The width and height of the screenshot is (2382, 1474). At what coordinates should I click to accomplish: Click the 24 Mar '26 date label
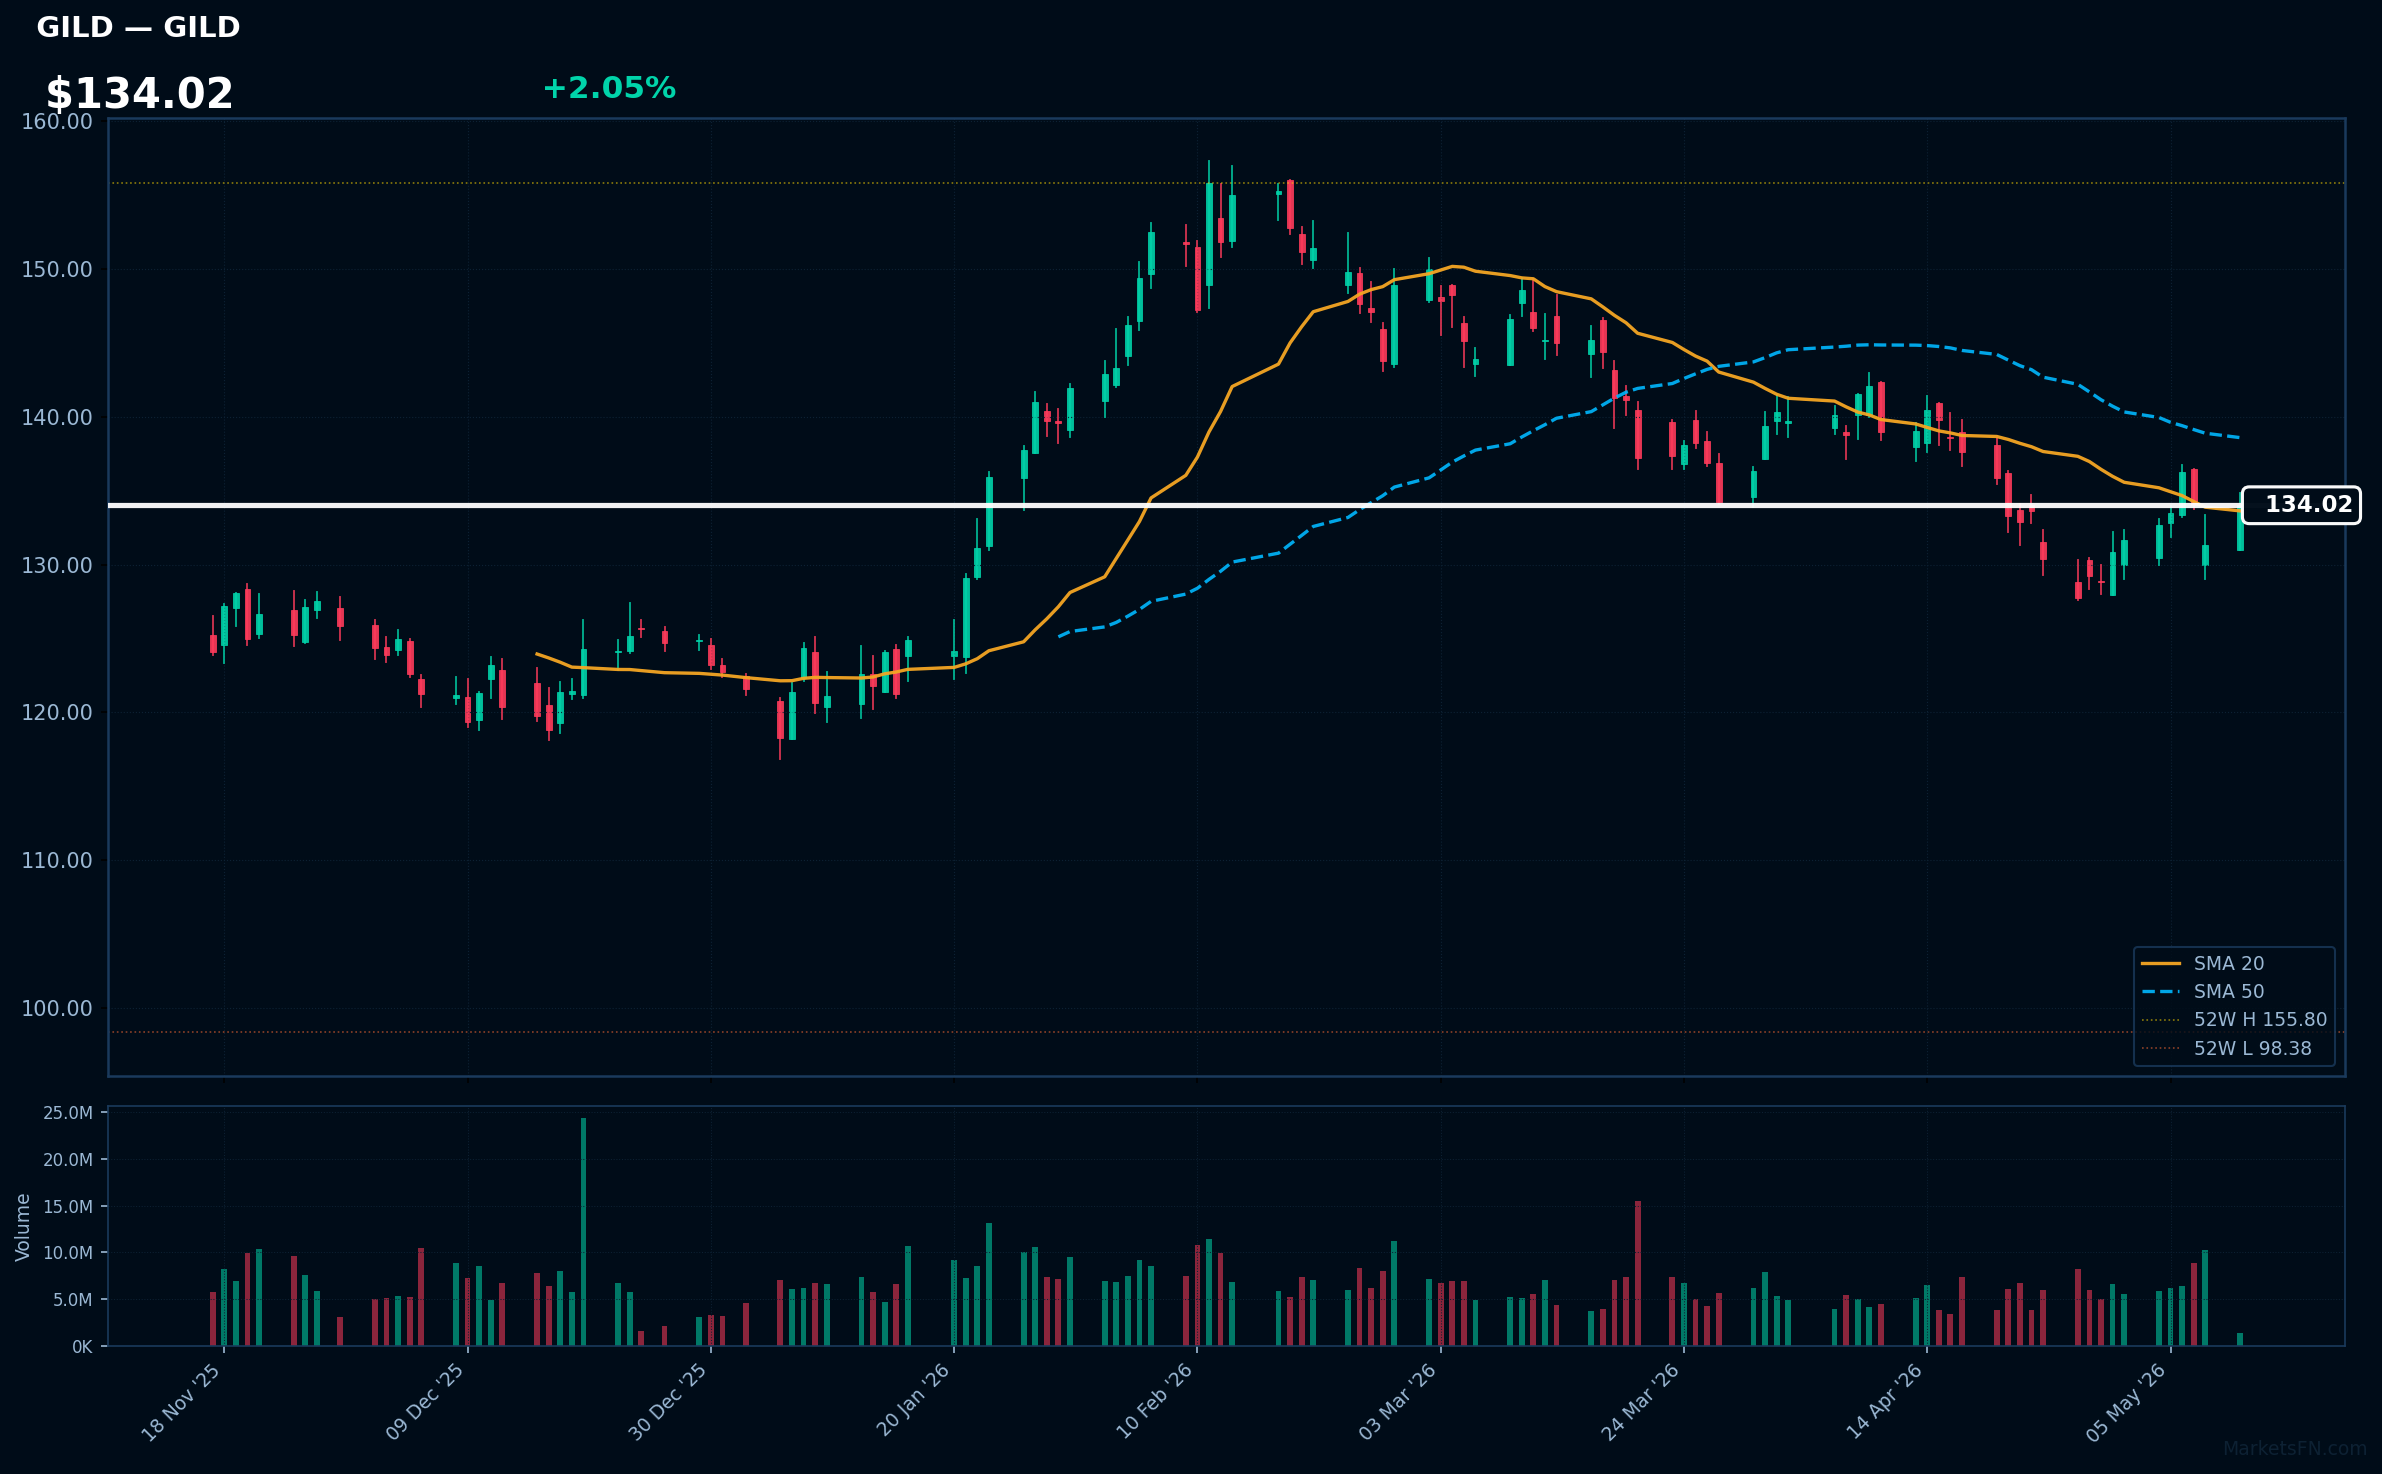(x=1641, y=1402)
